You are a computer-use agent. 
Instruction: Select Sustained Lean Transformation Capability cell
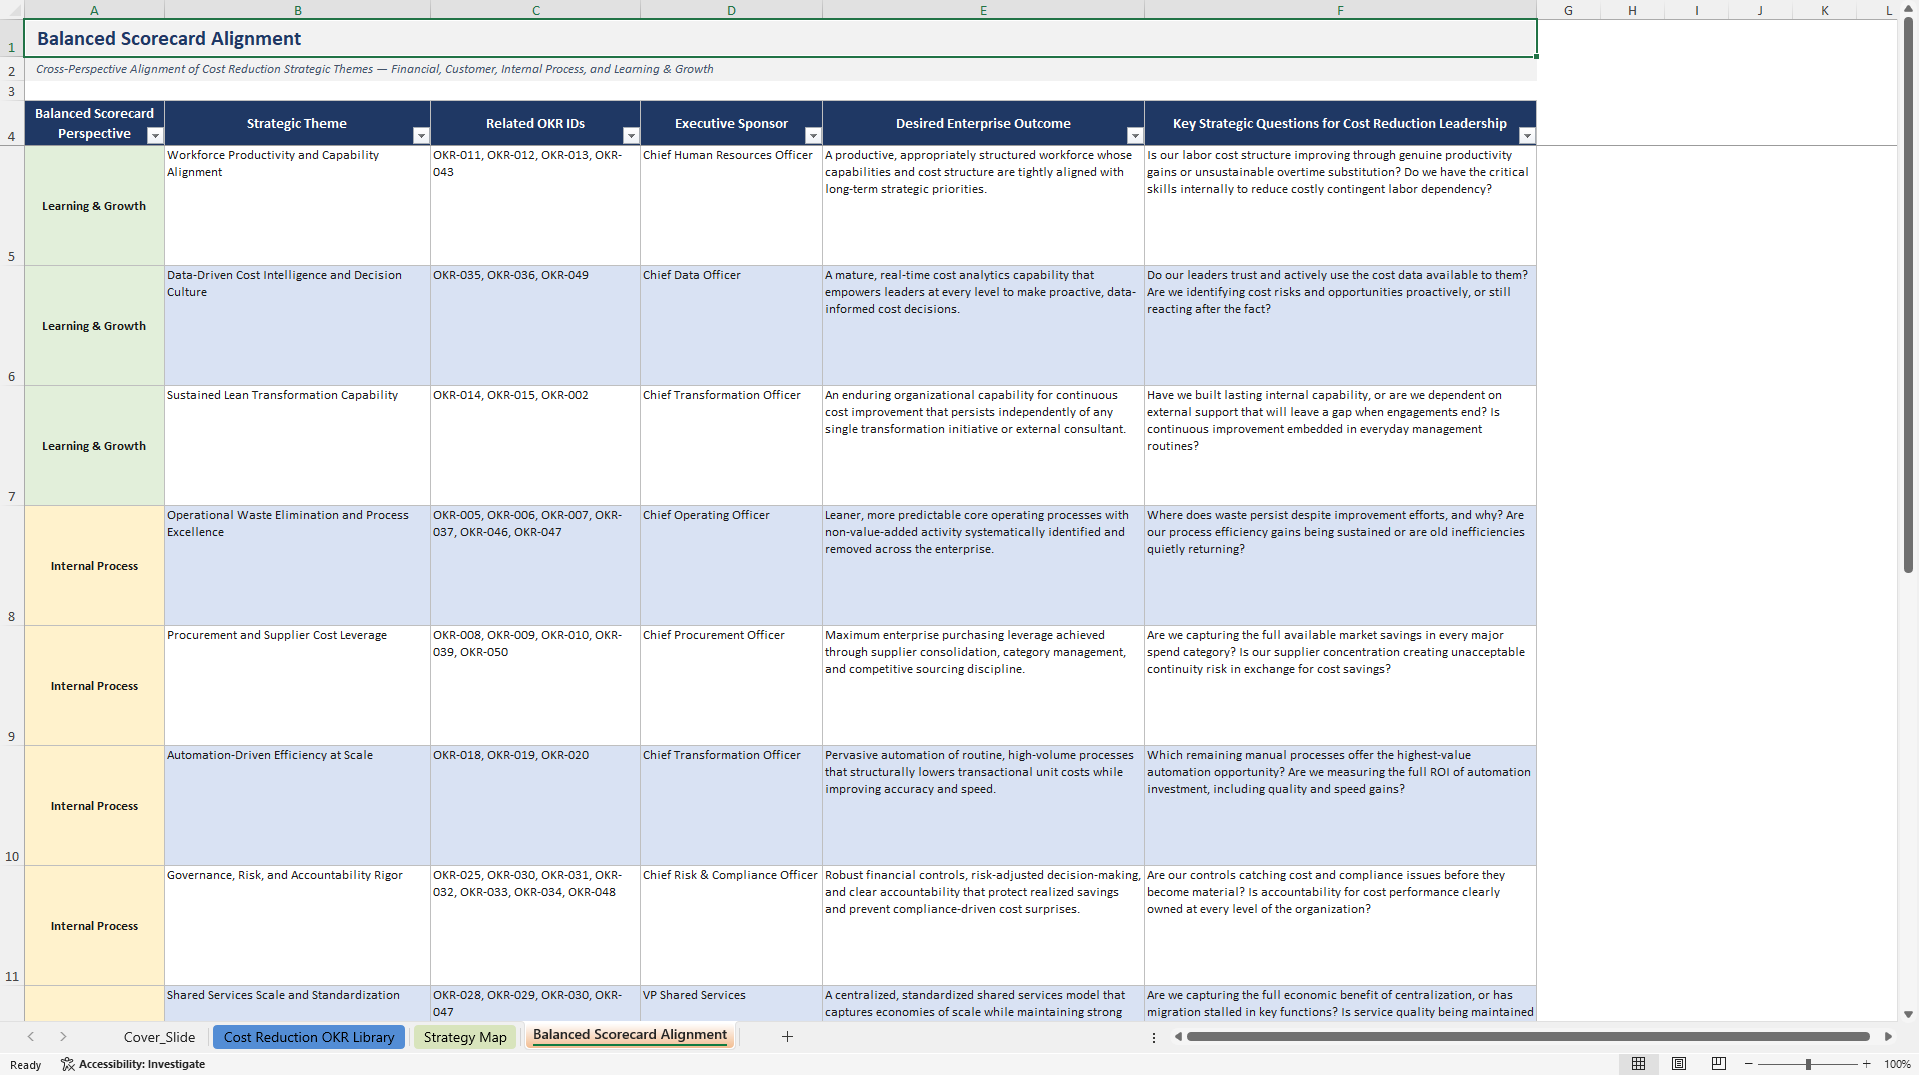pos(297,446)
